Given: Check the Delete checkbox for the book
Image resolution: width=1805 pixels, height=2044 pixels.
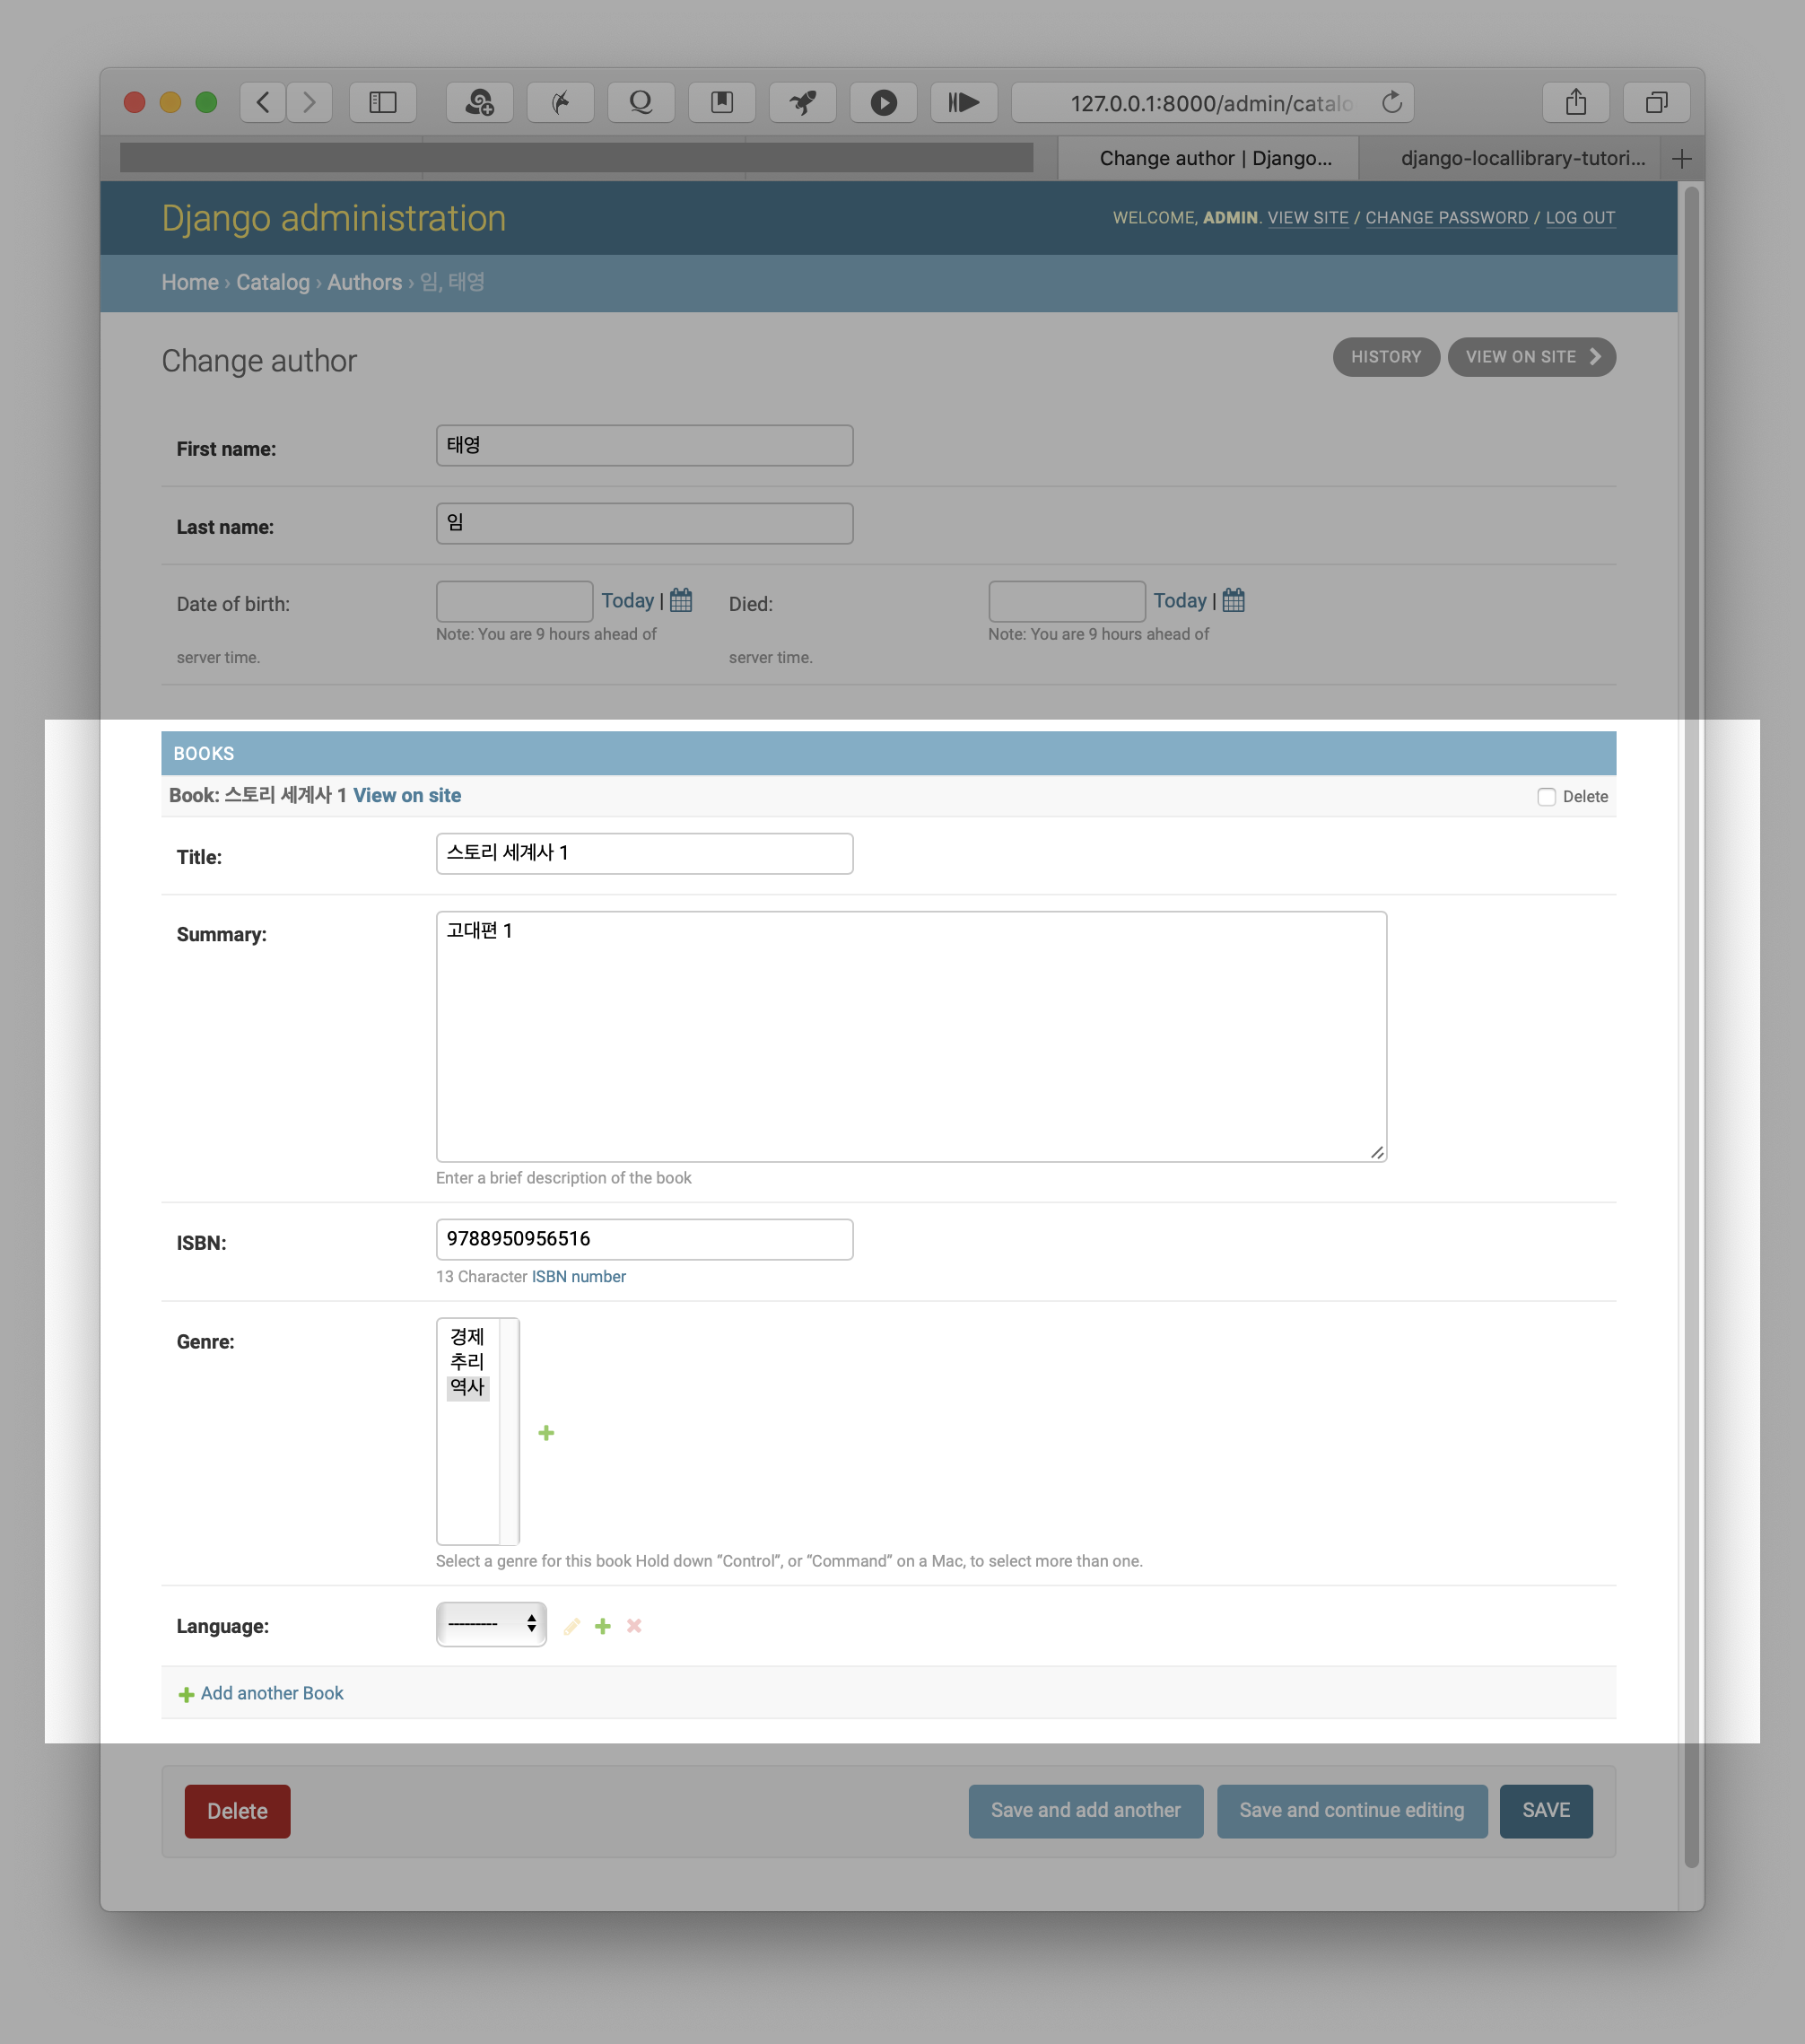Looking at the screenshot, I should pos(1546,797).
